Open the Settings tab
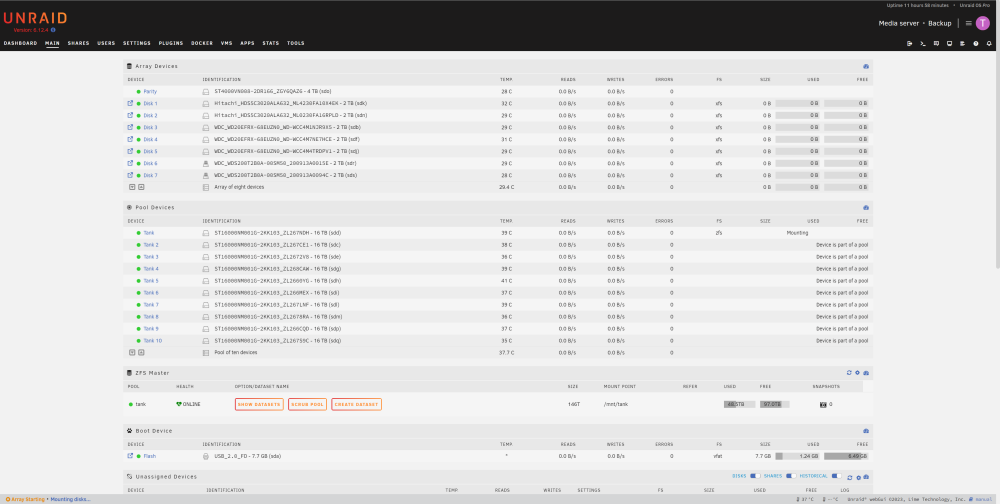 pyautogui.click(x=137, y=43)
